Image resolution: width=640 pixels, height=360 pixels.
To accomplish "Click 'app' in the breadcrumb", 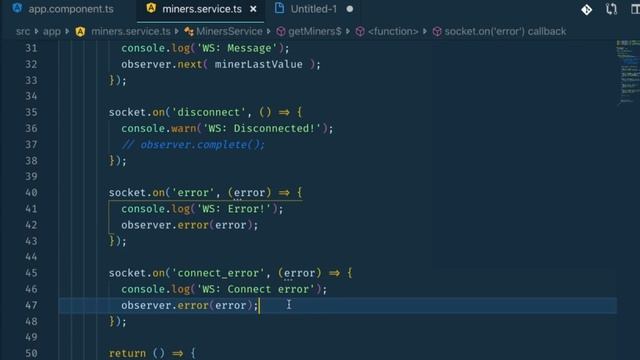I will pyautogui.click(x=52, y=31).
